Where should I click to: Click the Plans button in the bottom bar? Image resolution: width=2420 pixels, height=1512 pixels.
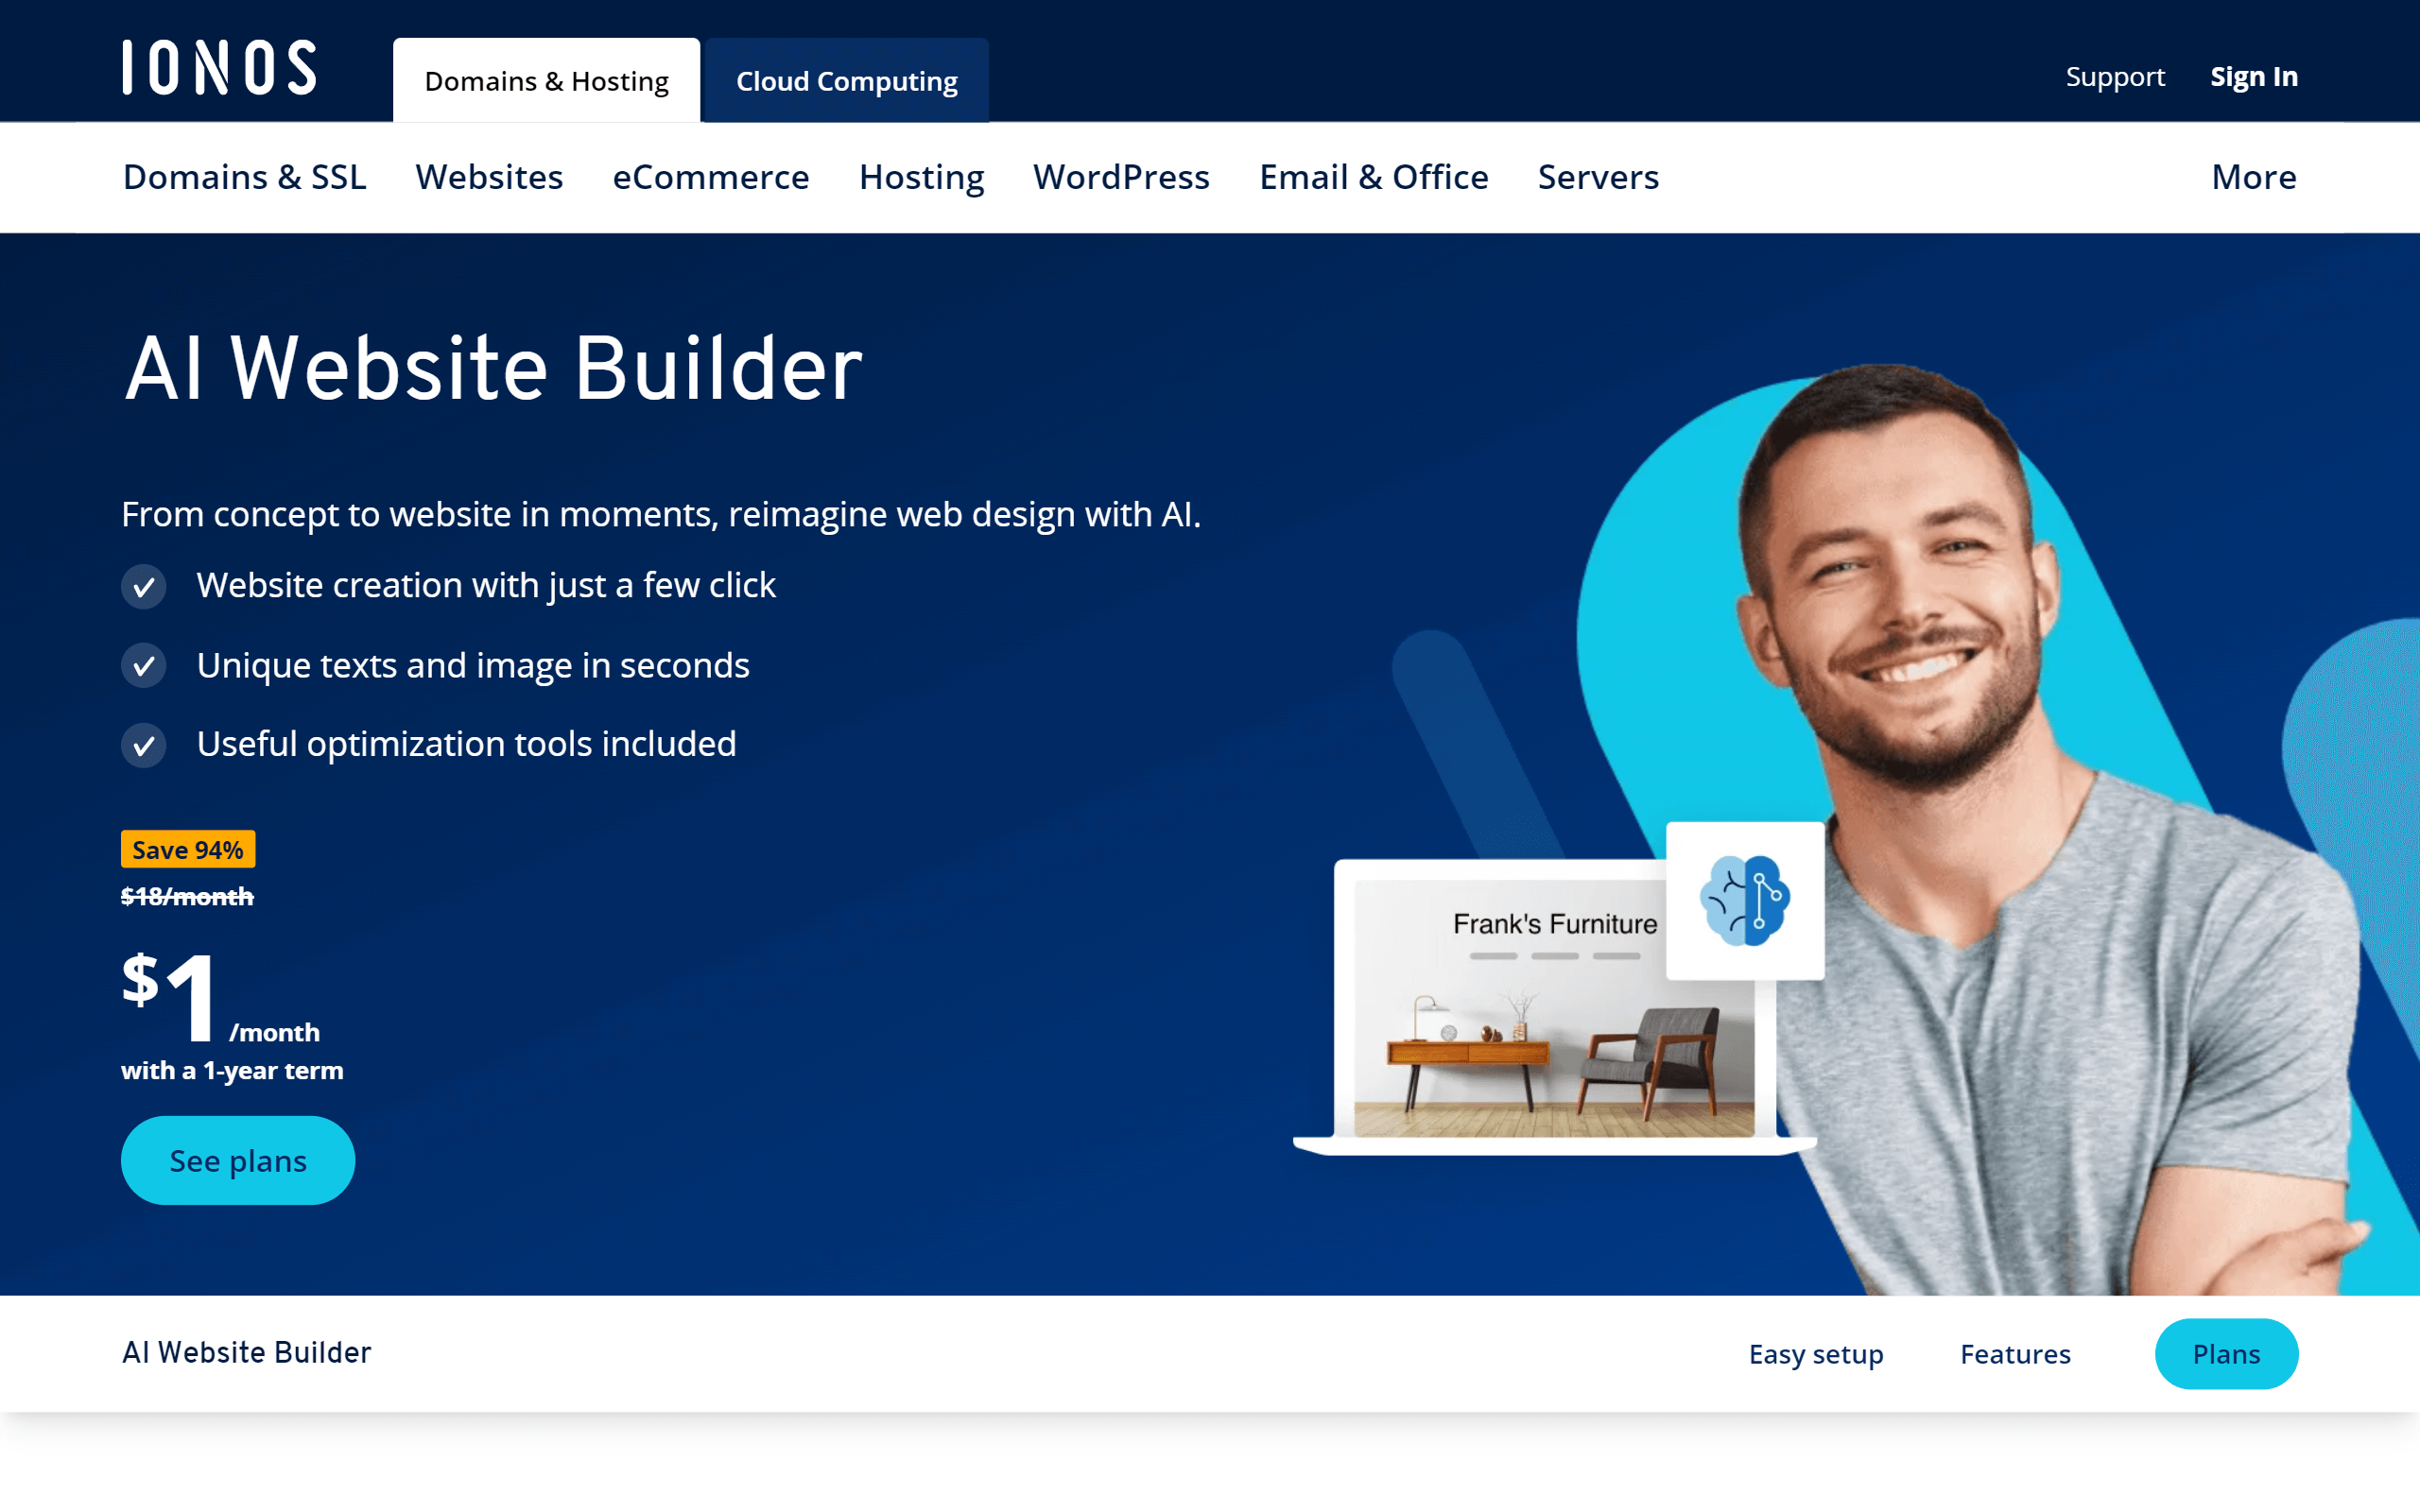[2226, 1353]
